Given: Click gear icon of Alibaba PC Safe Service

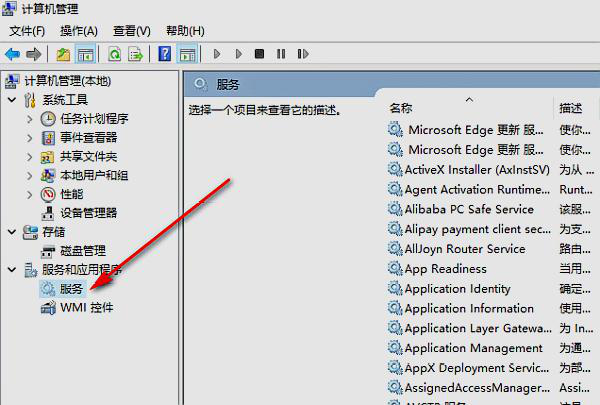Looking at the screenshot, I should 395,209.
